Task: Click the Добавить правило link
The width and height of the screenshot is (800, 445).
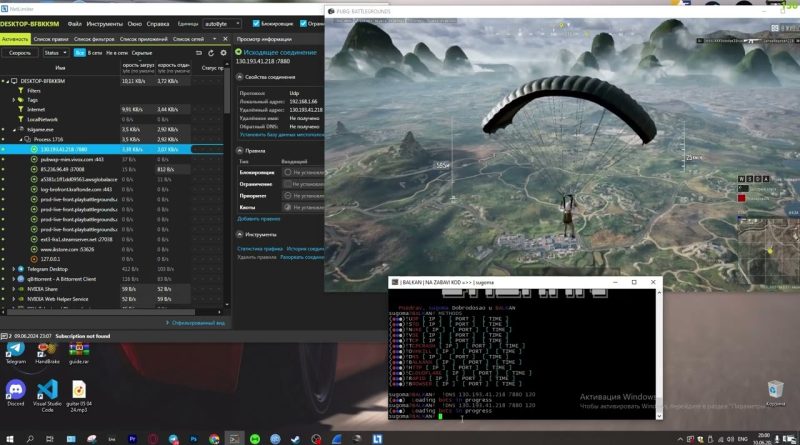Action: (x=259, y=219)
